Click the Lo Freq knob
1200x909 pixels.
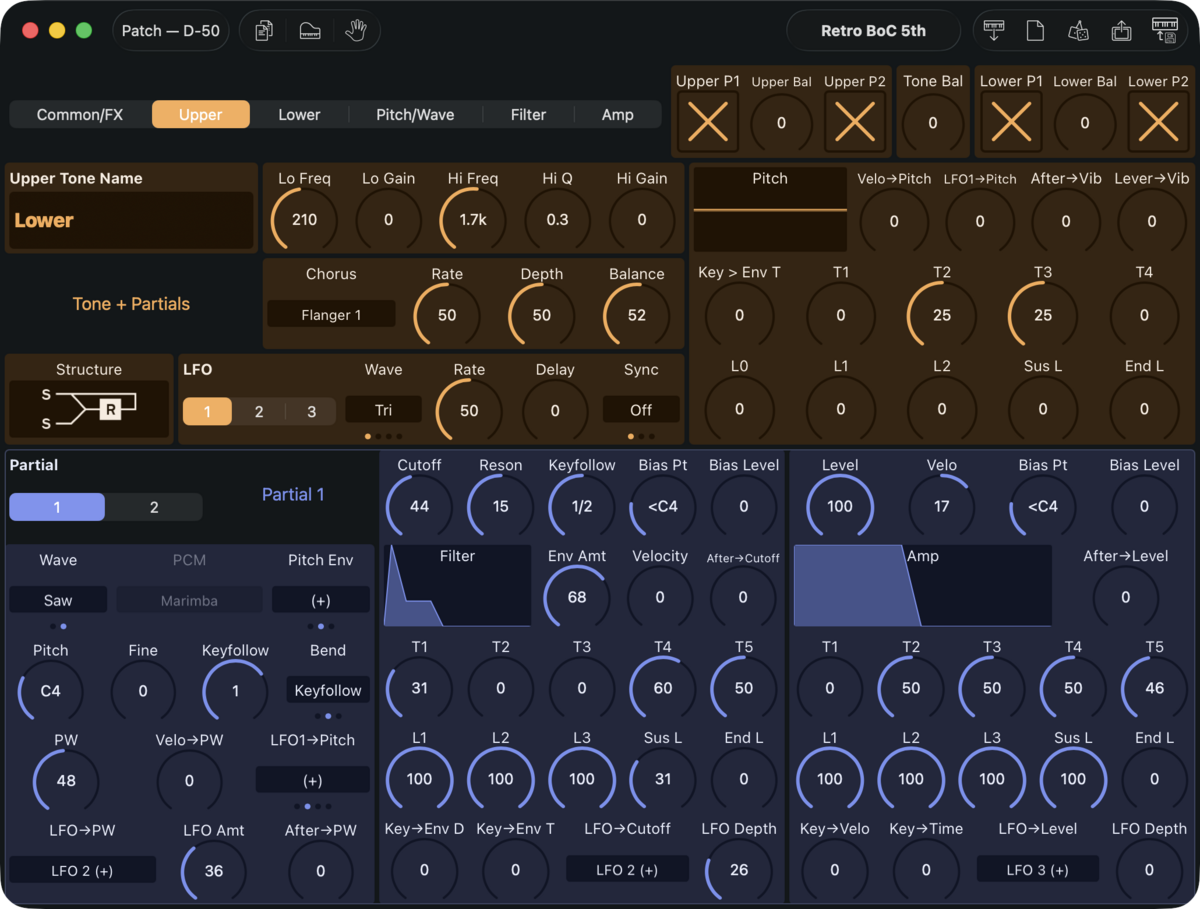click(304, 219)
